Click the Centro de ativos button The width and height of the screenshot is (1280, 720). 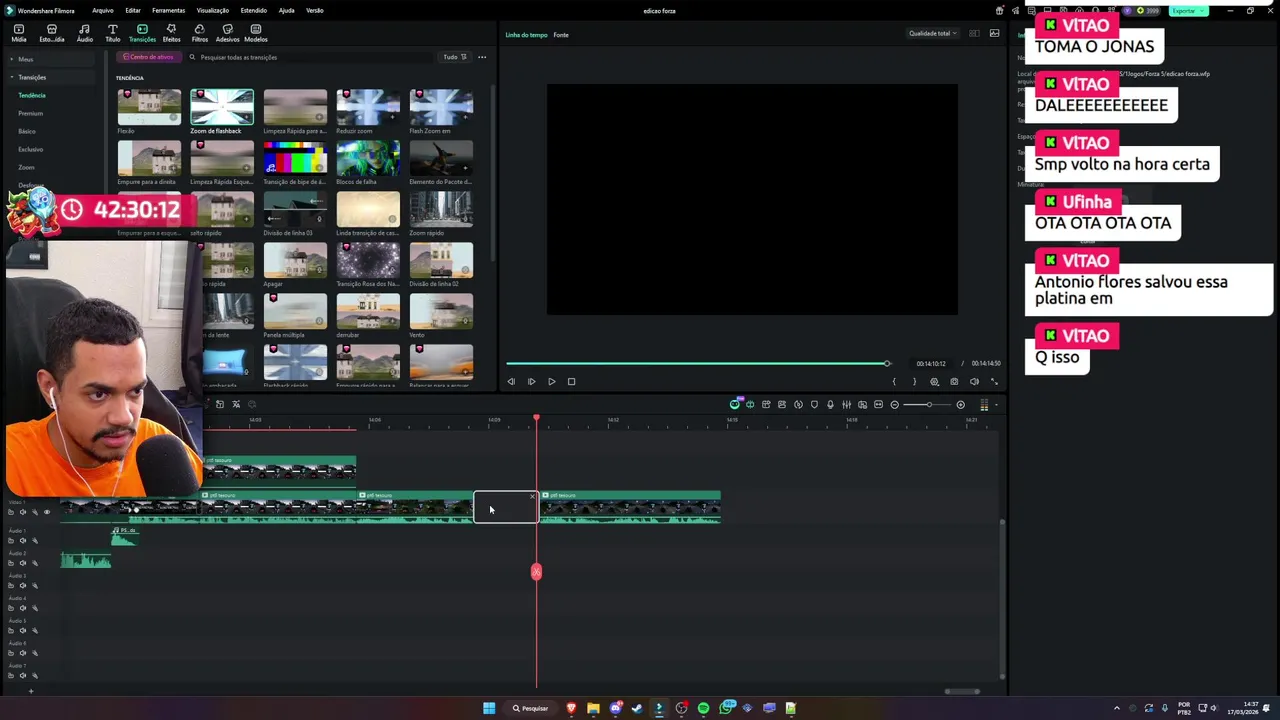148,57
